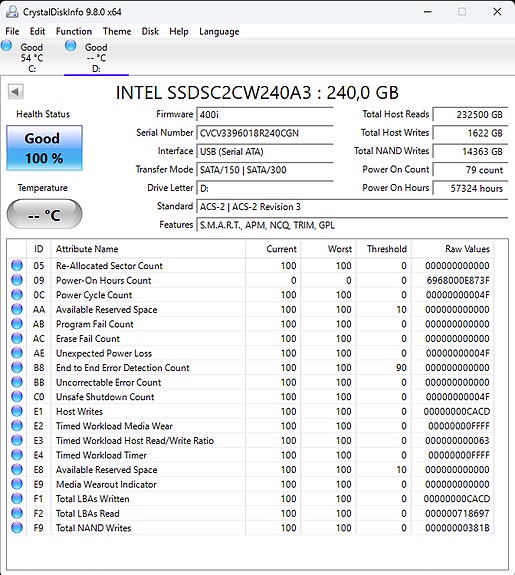
Task: Click the status orb for Media Wearout Indicator
Action: (x=17, y=484)
